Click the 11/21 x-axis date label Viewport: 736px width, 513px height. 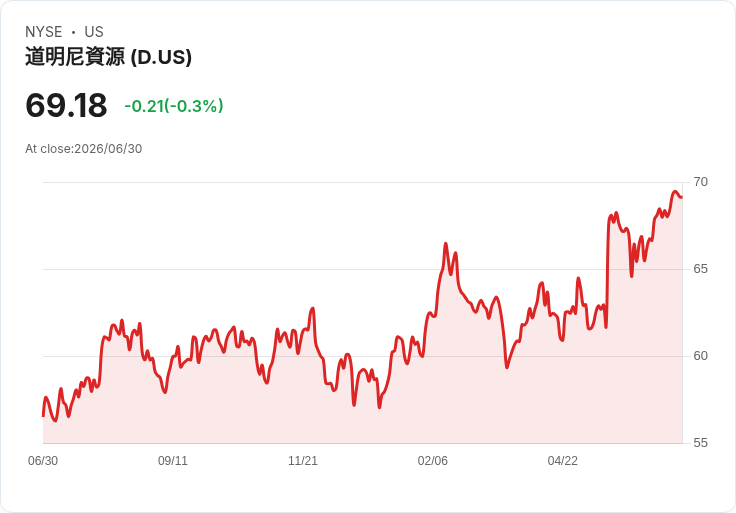click(x=303, y=461)
